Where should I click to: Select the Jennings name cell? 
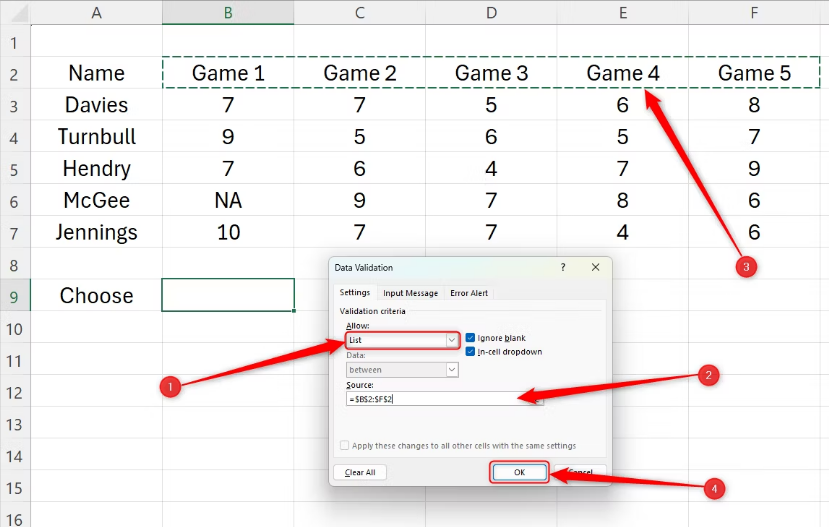(96, 232)
